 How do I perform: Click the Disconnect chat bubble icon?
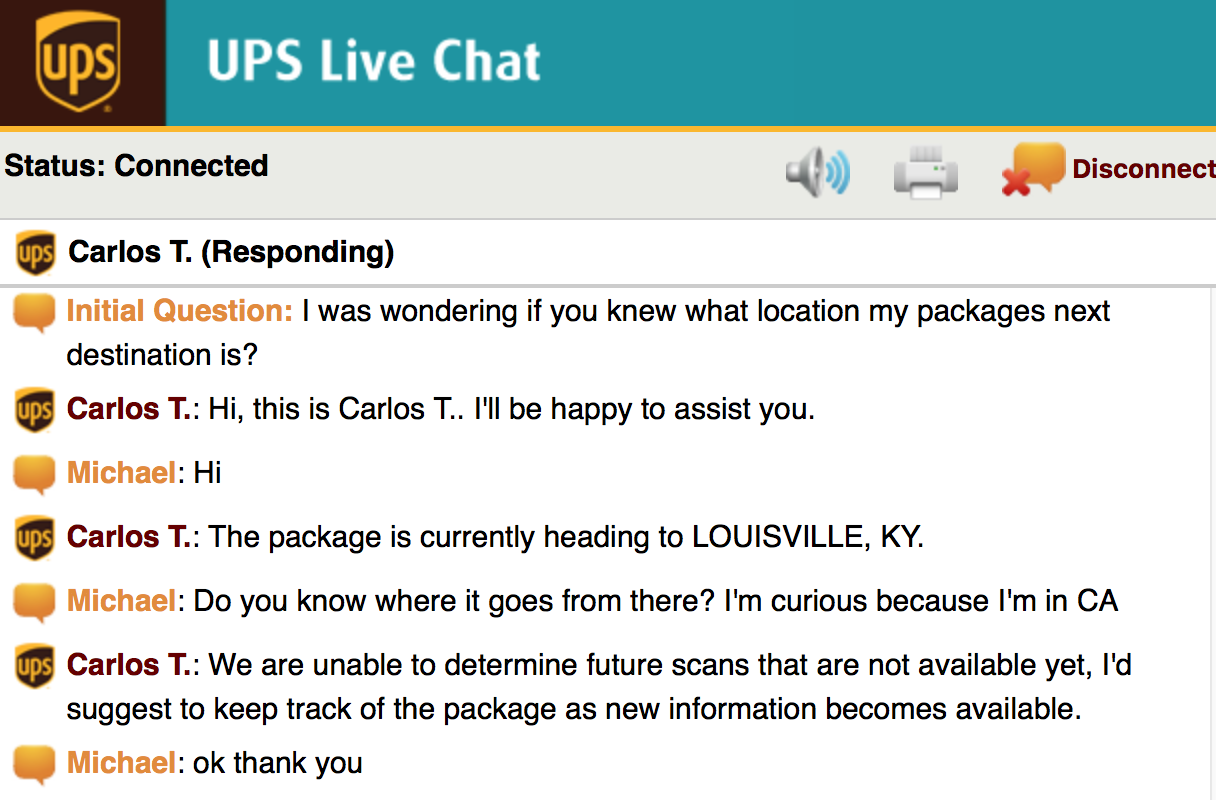coord(1033,170)
